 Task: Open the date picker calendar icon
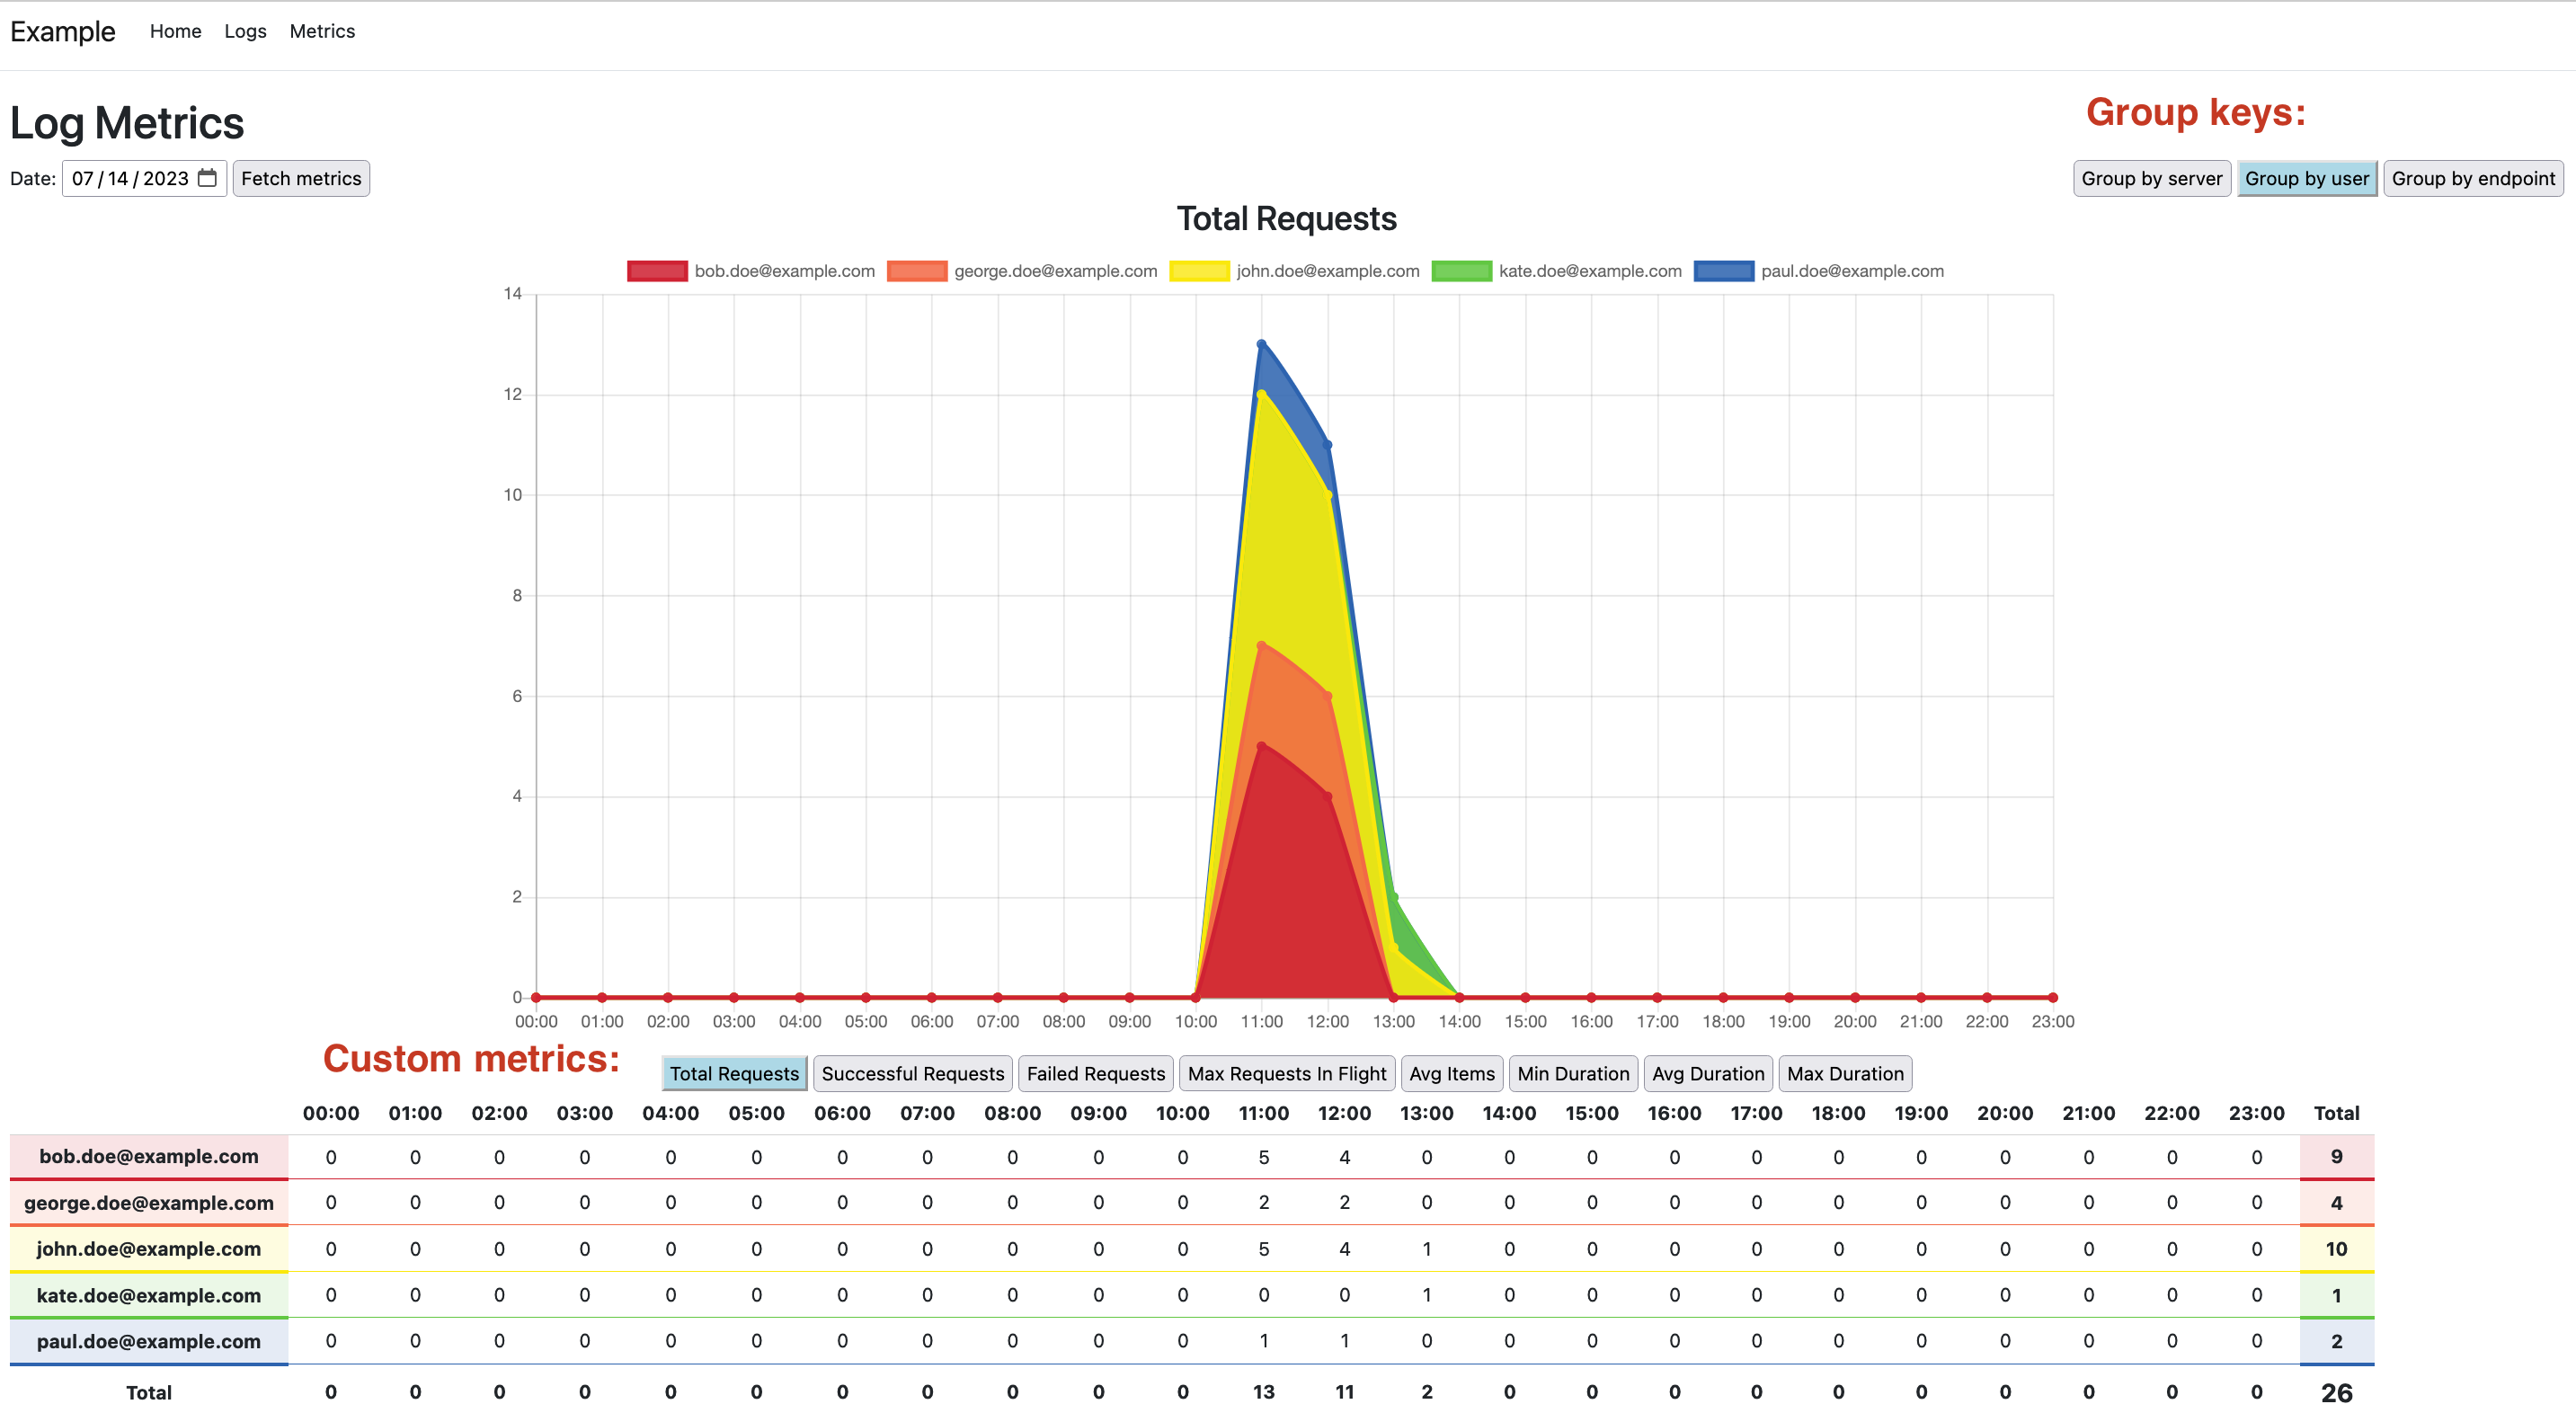207,178
